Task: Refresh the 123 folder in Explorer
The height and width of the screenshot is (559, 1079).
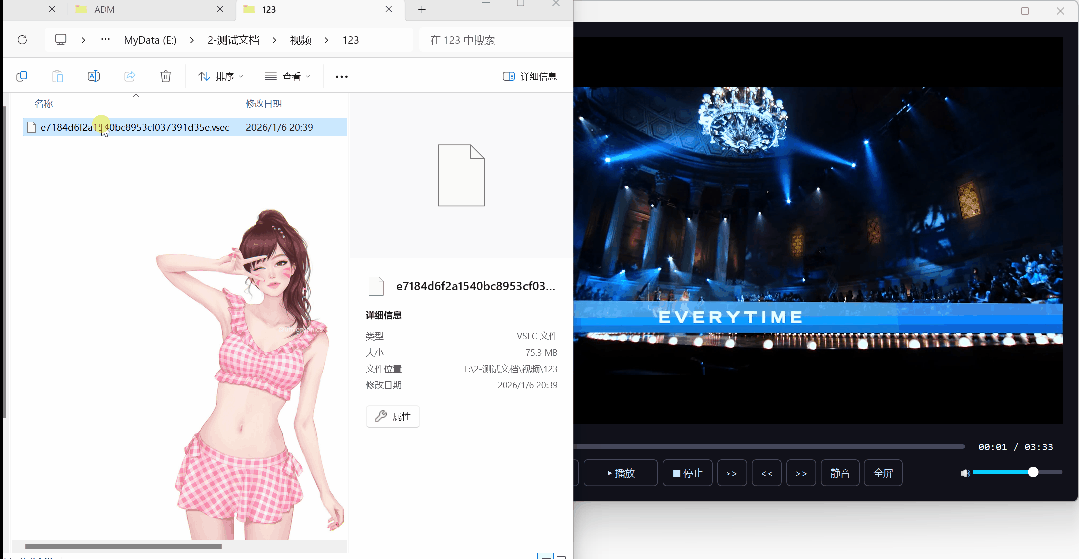Action: coord(22,40)
